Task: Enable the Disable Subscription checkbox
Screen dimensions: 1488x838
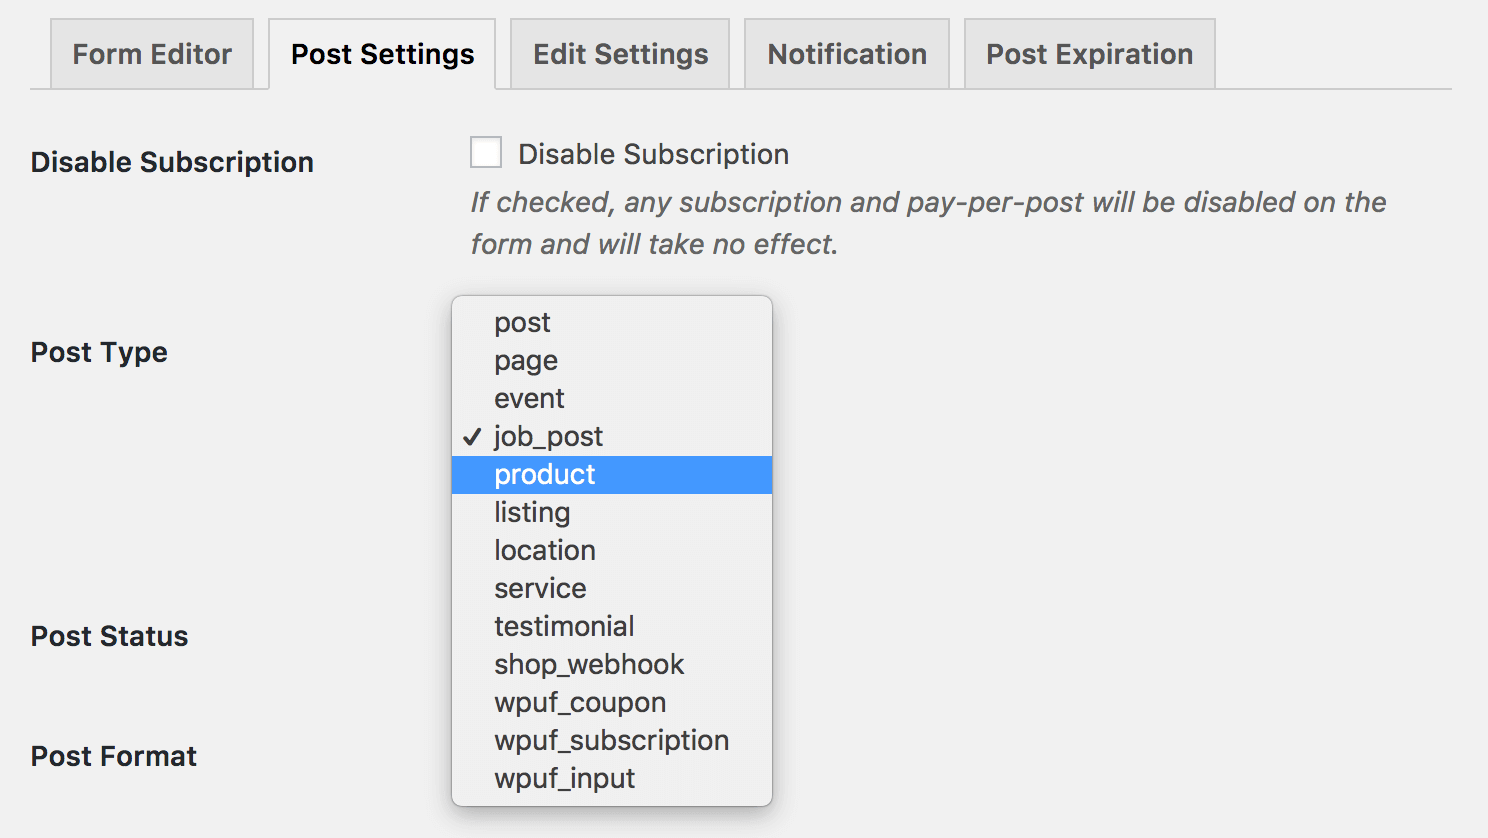Action: click(x=485, y=152)
